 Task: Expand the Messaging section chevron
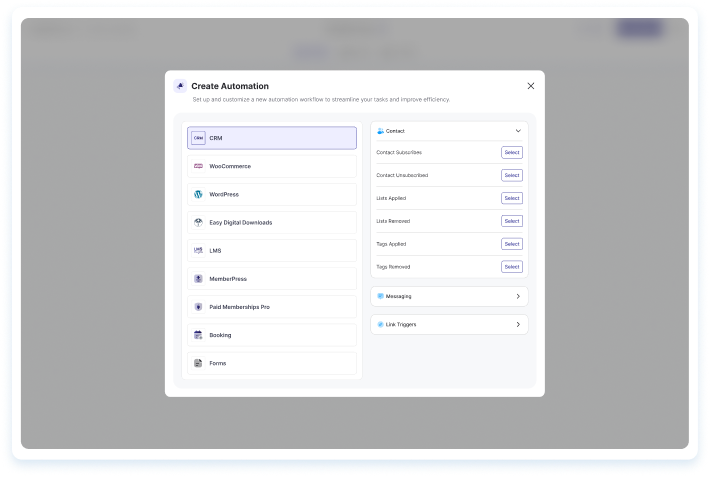coord(518,296)
